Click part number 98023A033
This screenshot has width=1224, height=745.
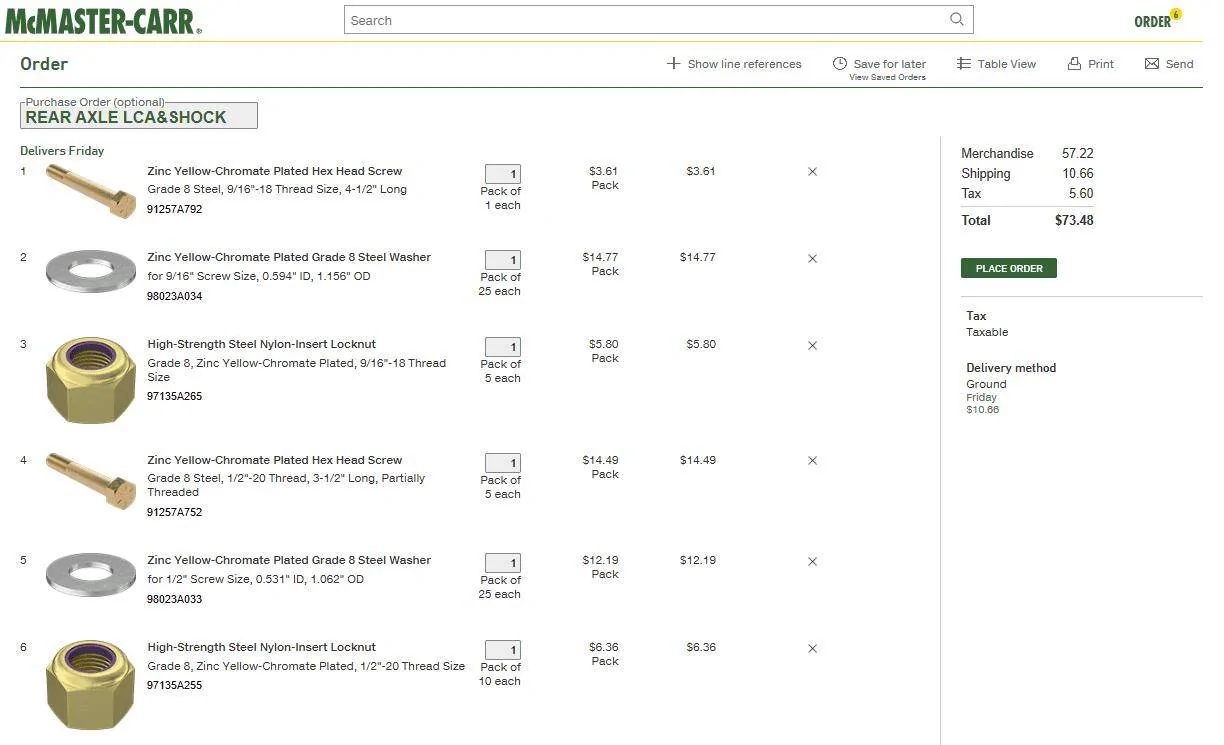(174, 599)
